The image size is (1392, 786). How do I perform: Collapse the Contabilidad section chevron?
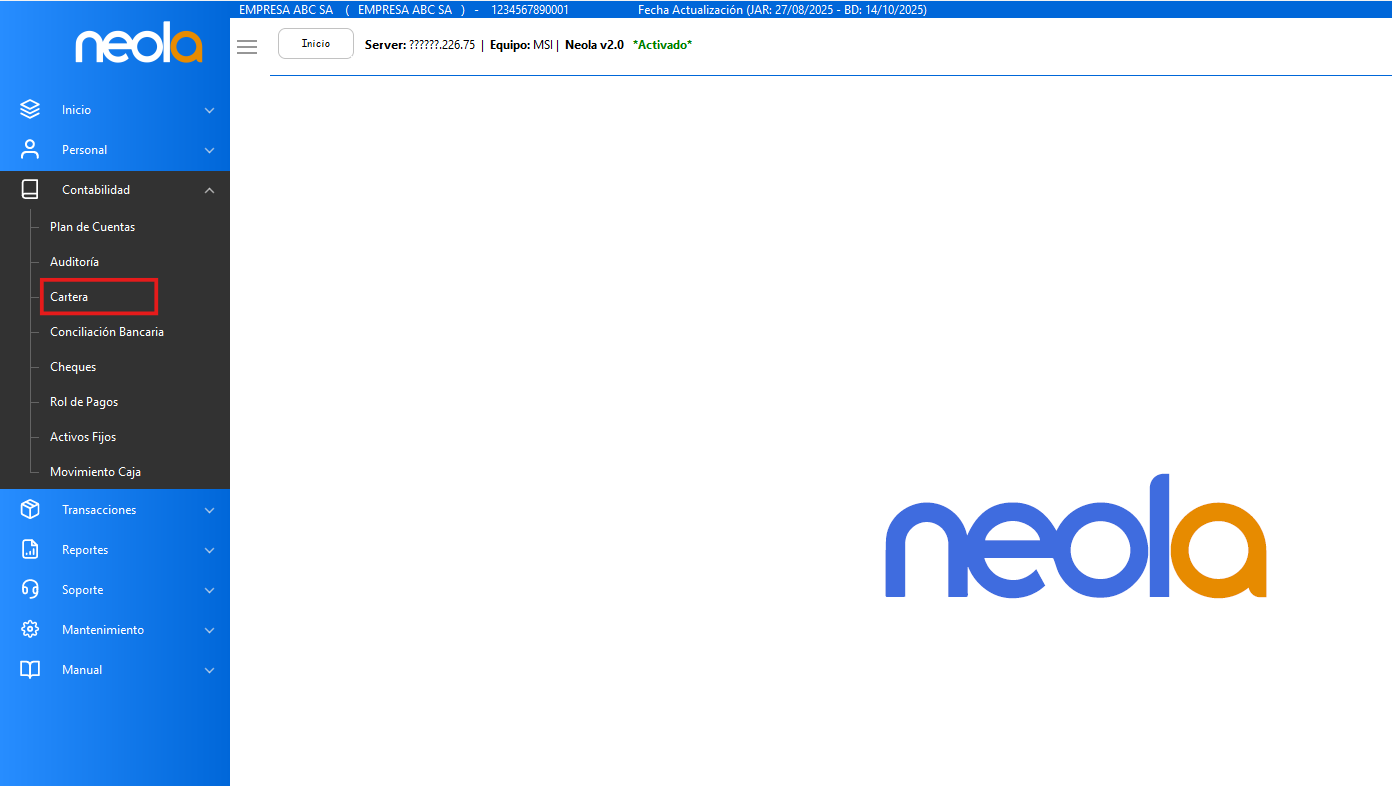(x=209, y=190)
